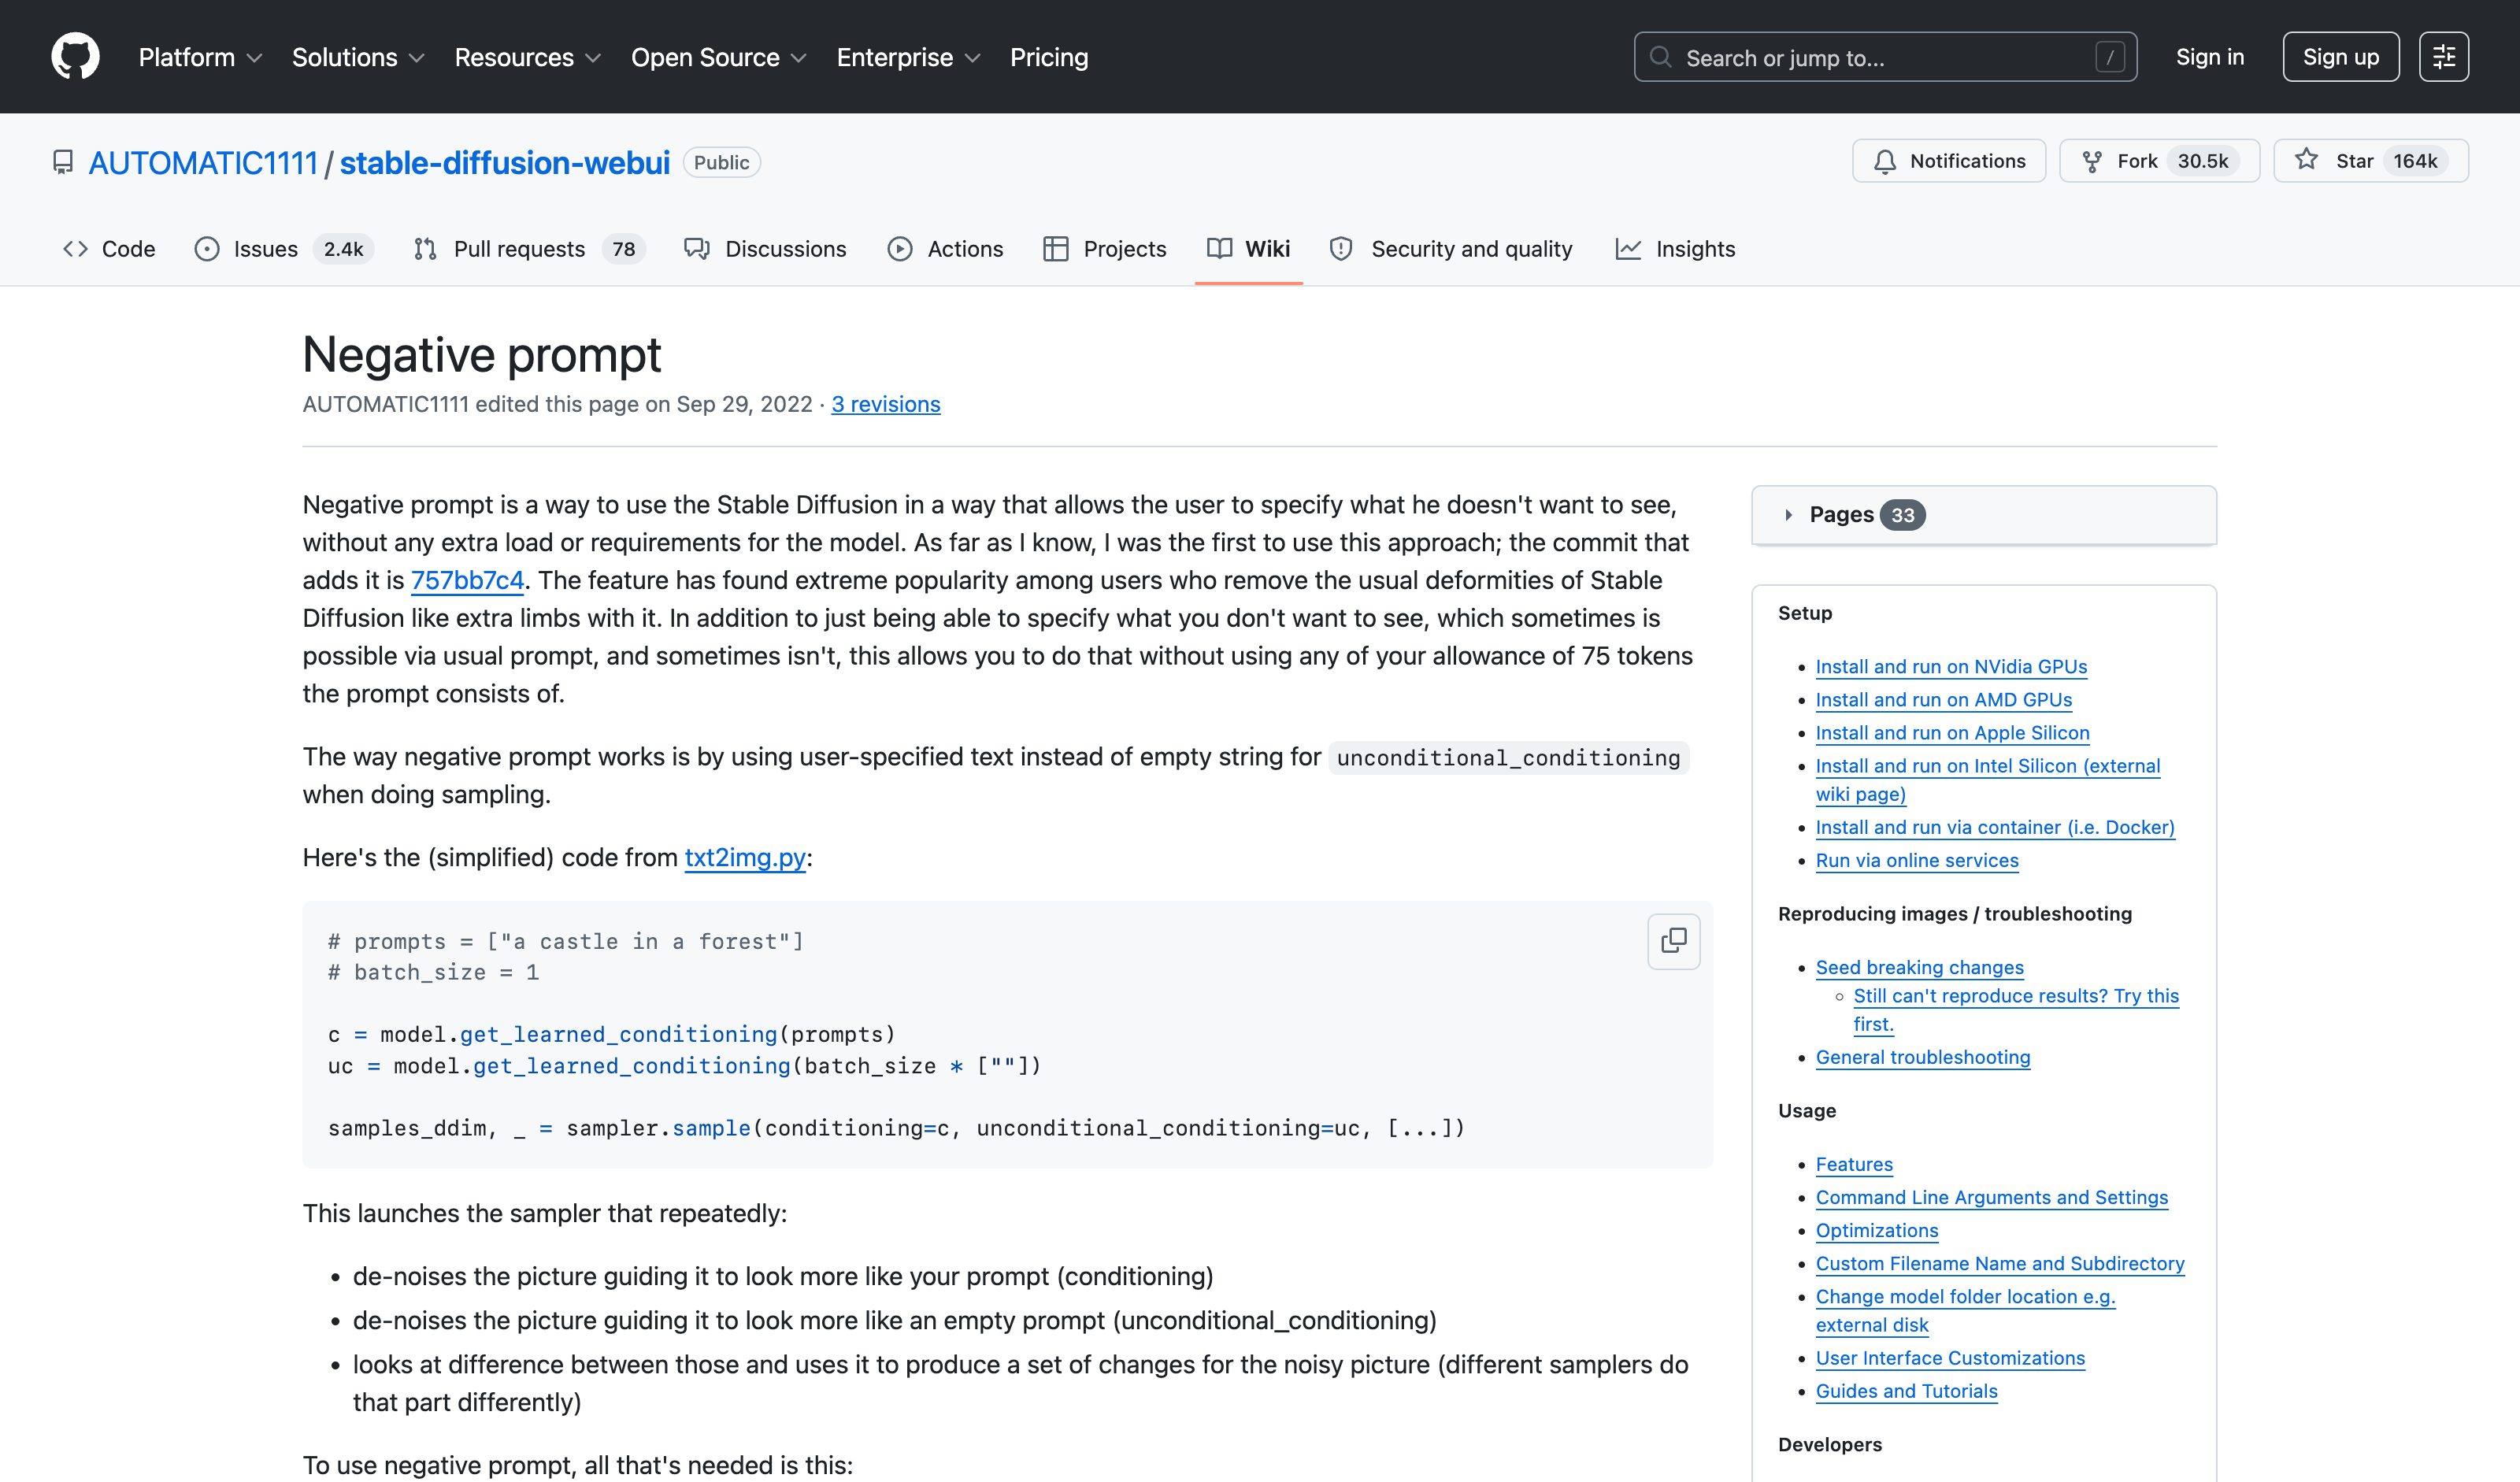Screen dimensions: 2520x1482
Task: Click the Sign up button
Action: coord(2340,57)
